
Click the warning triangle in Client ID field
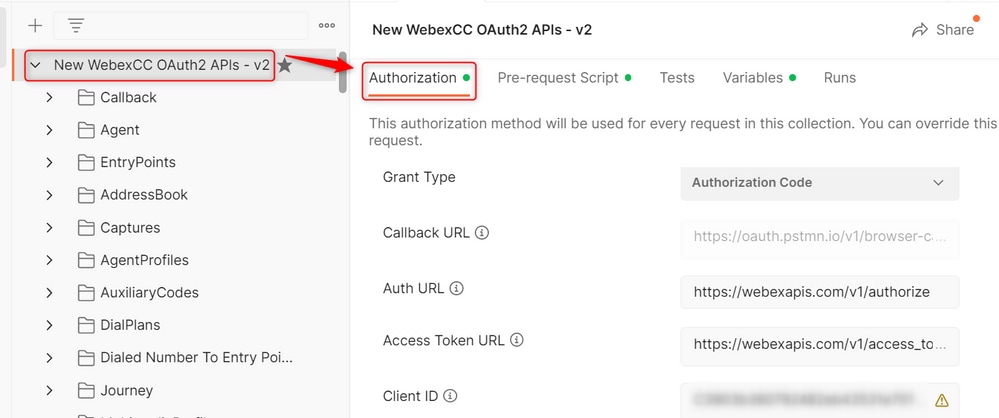click(x=942, y=400)
